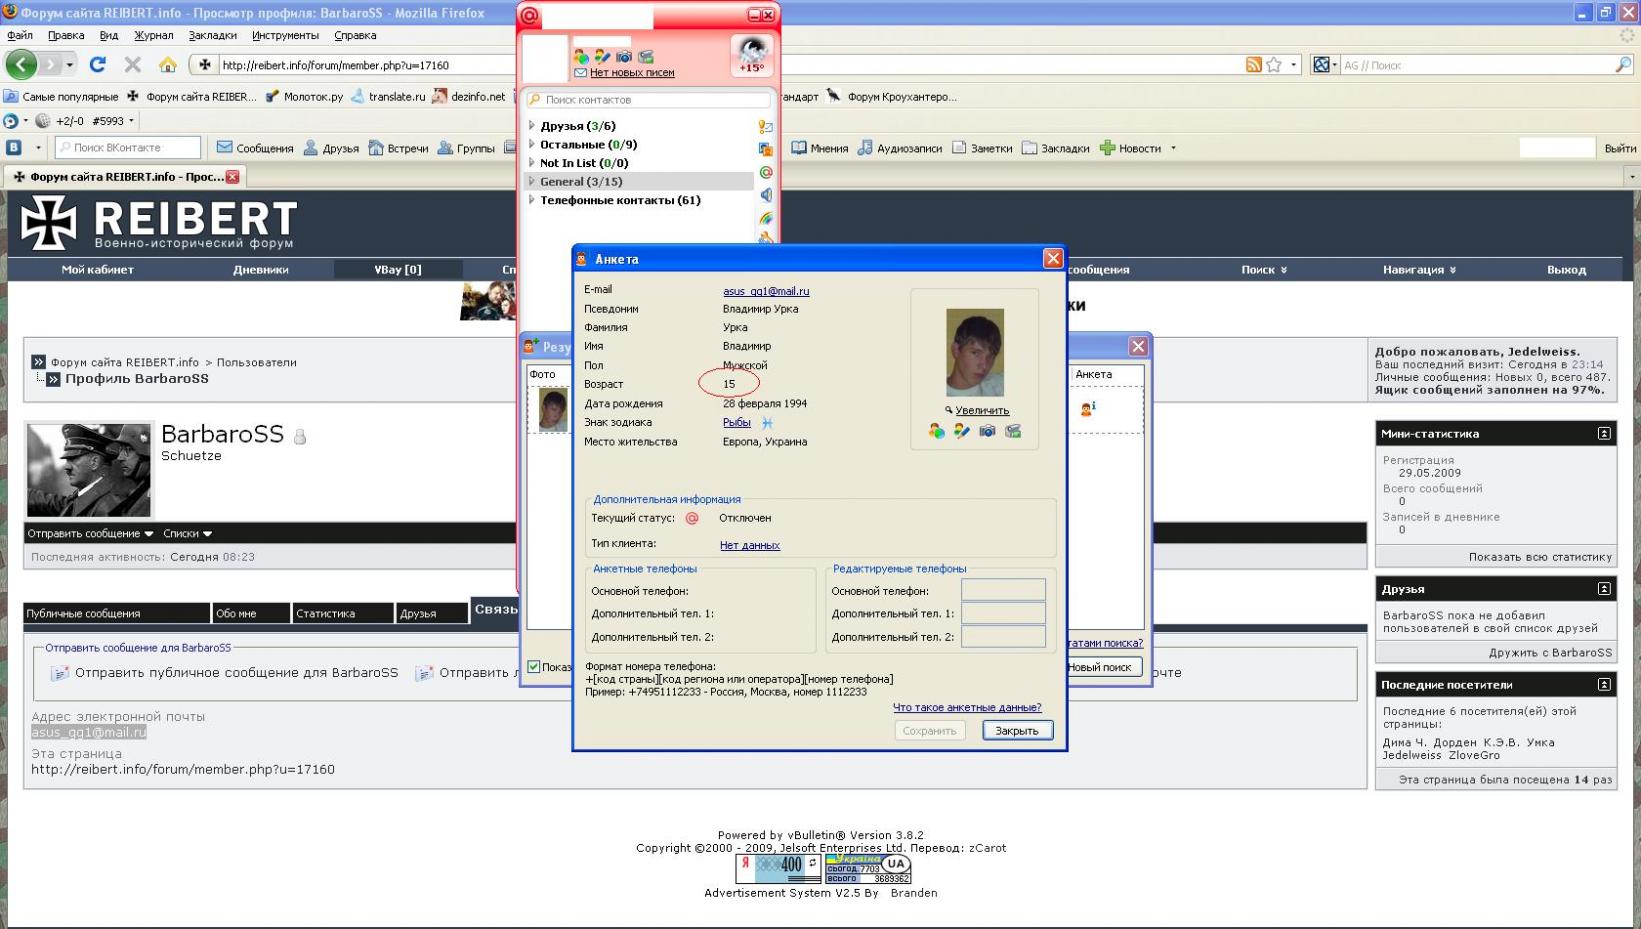Open Что такое анкетные данные? link

pyautogui.click(x=967, y=708)
